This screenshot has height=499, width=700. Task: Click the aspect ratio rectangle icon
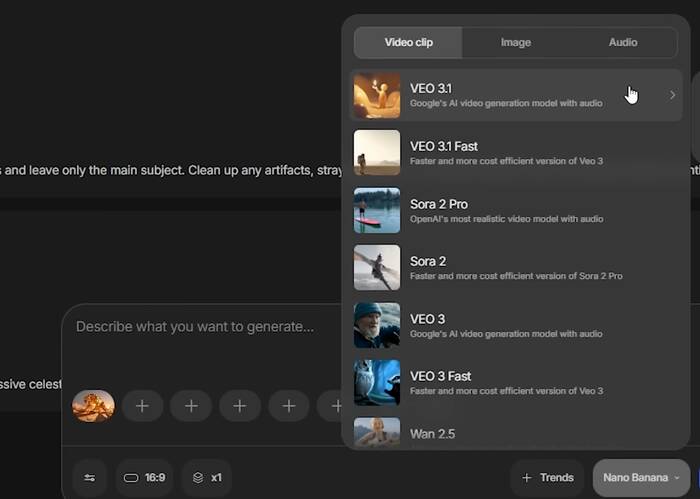pos(131,478)
